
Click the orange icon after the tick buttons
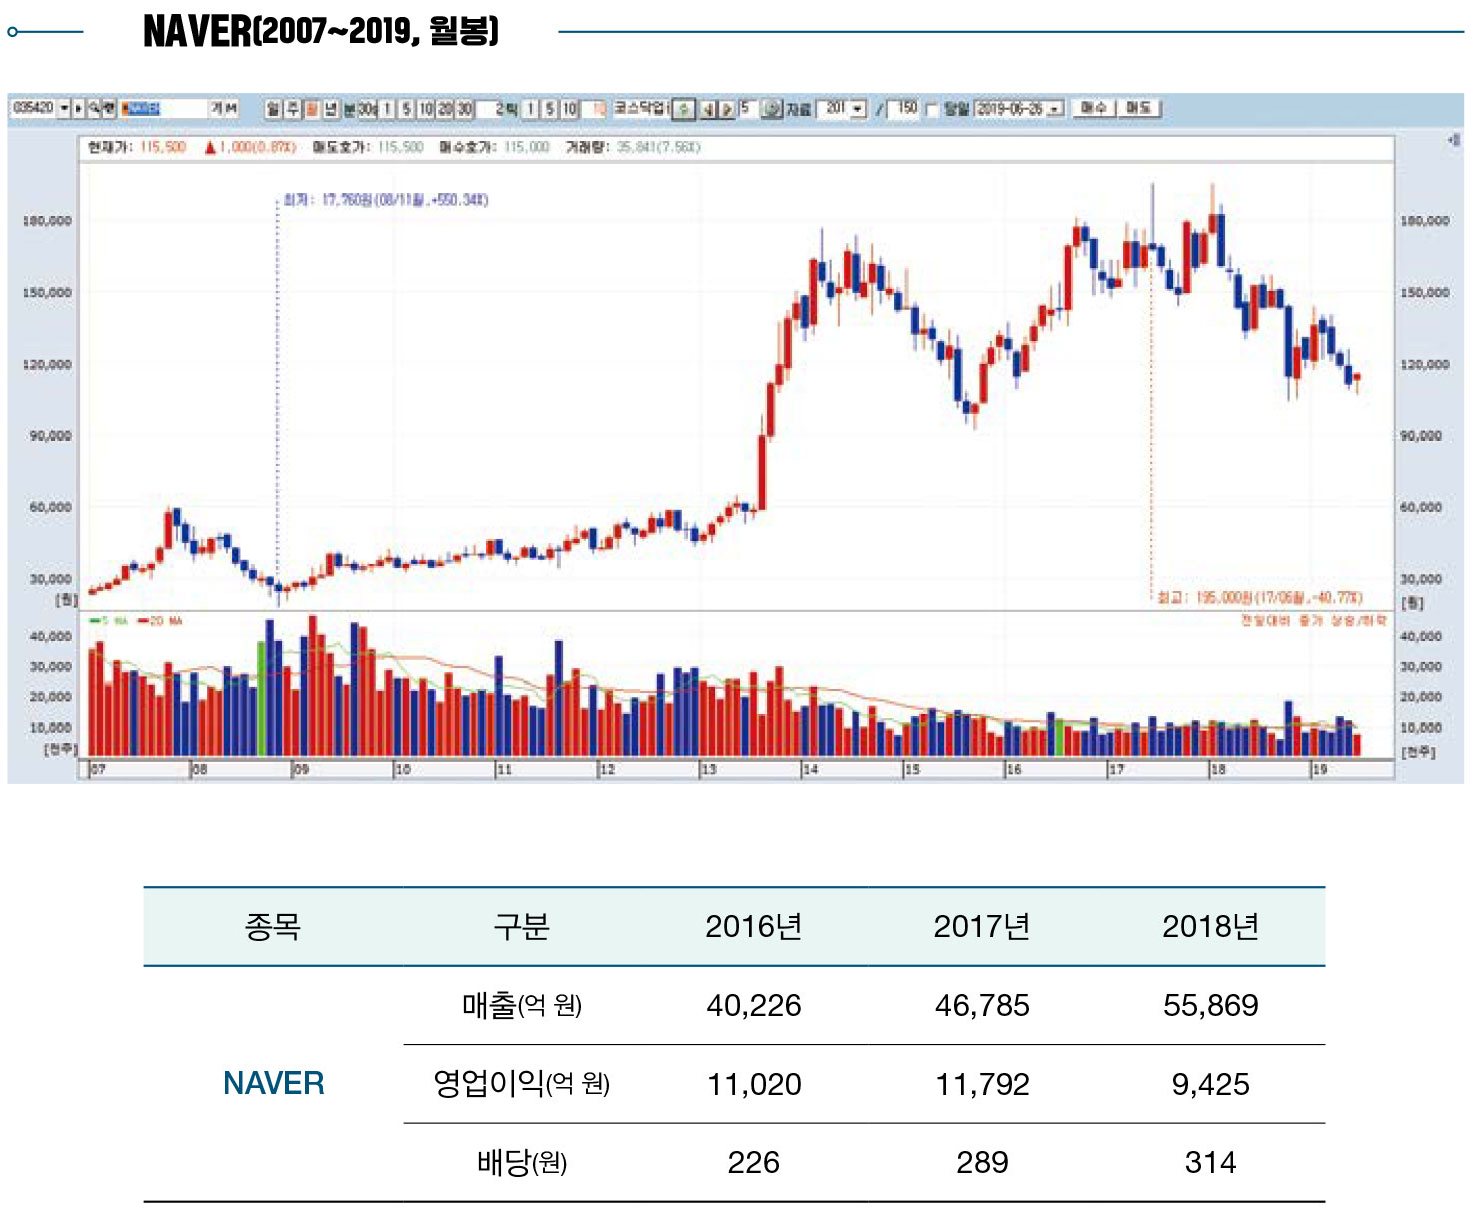(x=599, y=109)
